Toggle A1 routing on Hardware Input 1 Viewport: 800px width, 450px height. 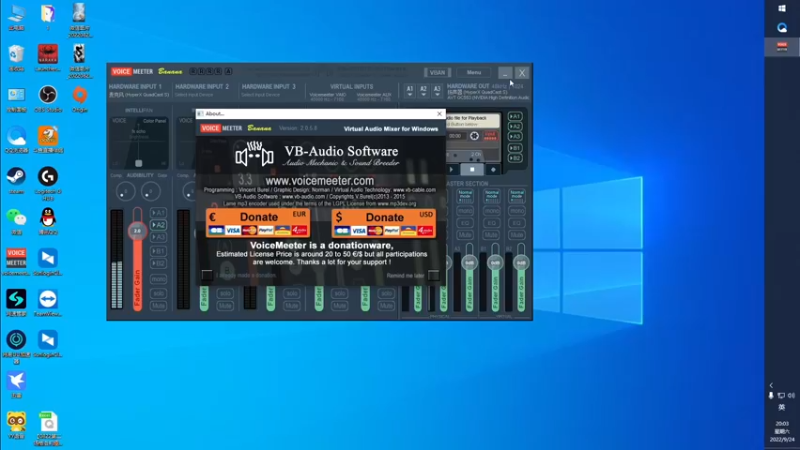coord(158,213)
